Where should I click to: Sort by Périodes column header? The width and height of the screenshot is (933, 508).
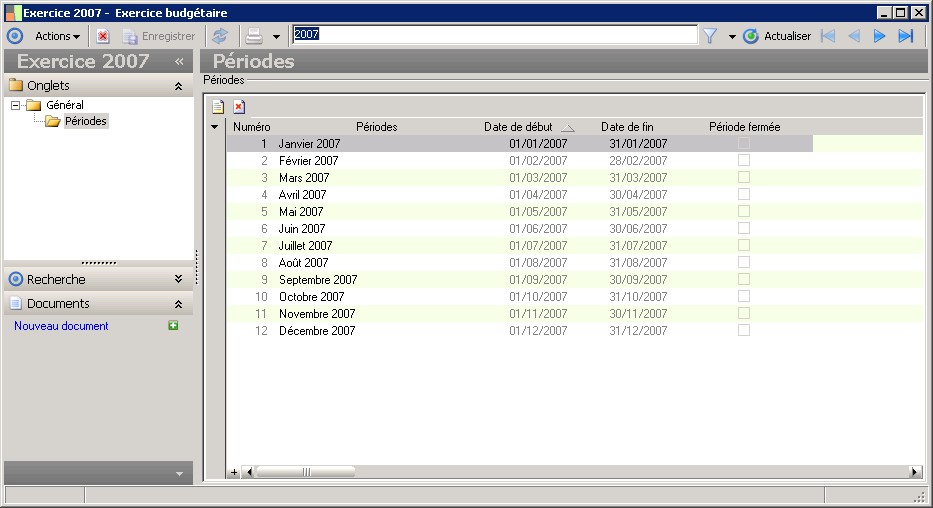(x=377, y=127)
